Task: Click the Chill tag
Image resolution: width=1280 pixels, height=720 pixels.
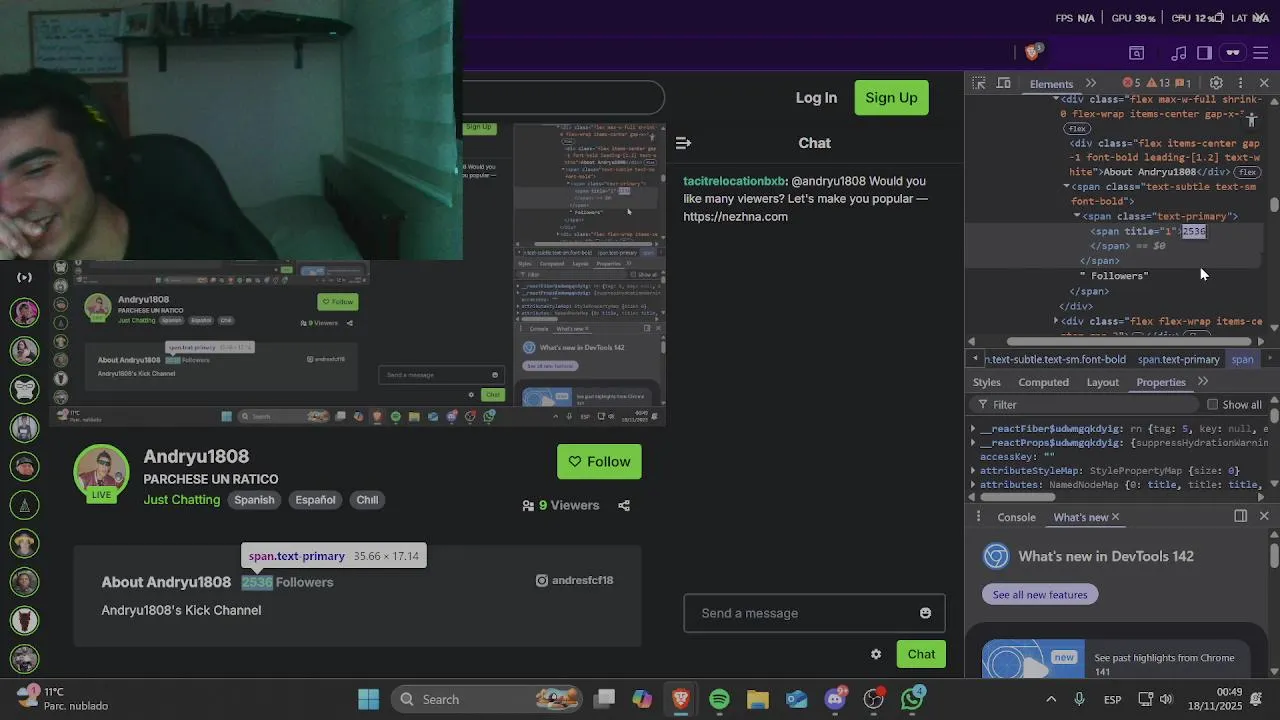Action: 367,499
